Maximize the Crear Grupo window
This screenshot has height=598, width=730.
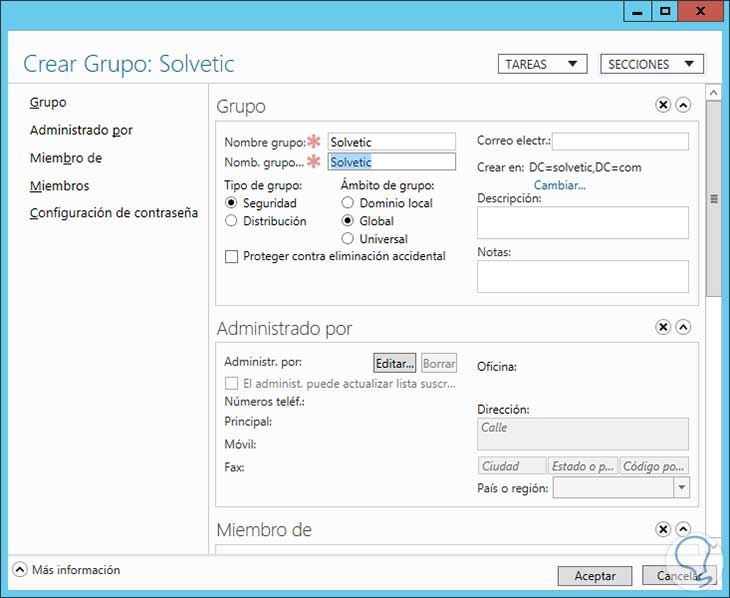[x=665, y=11]
